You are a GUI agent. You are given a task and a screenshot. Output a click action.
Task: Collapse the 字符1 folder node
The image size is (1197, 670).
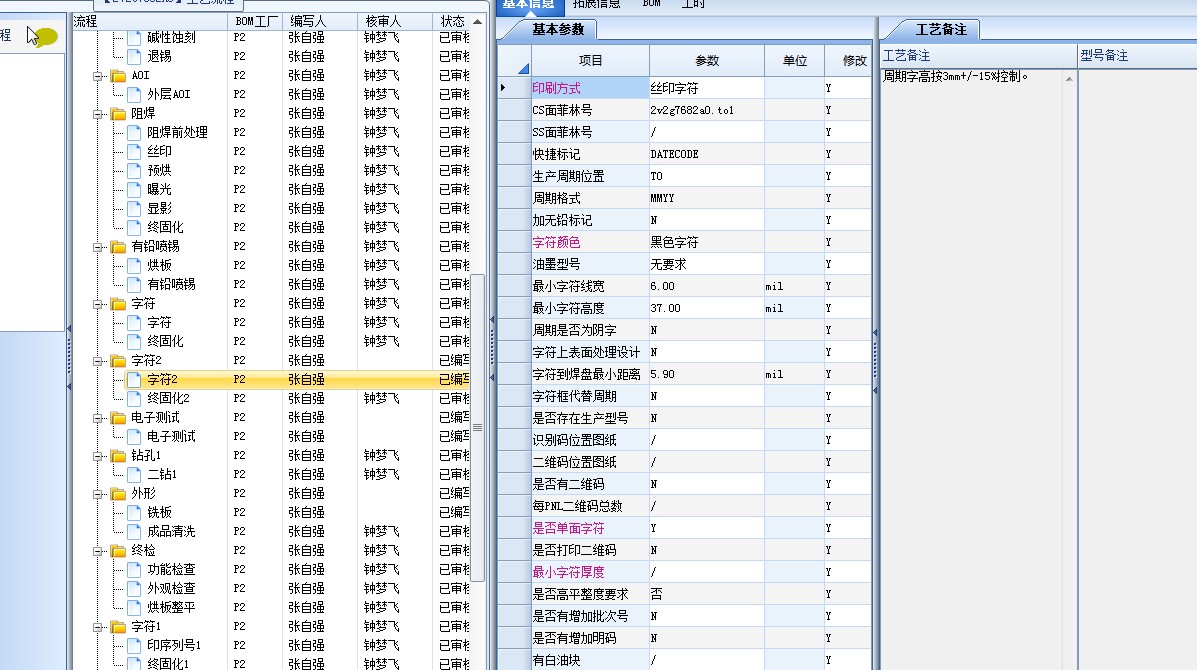click(98, 627)
